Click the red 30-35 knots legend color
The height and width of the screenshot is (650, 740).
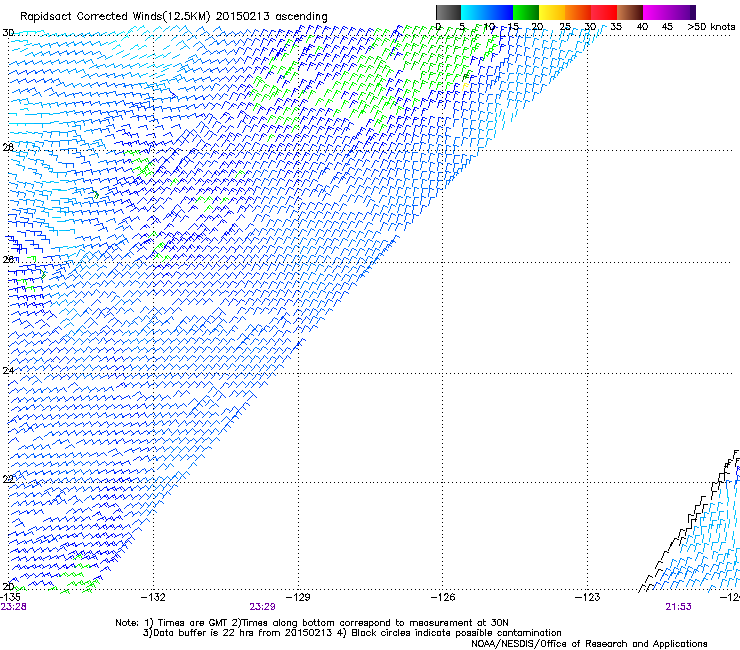point(604,12)
